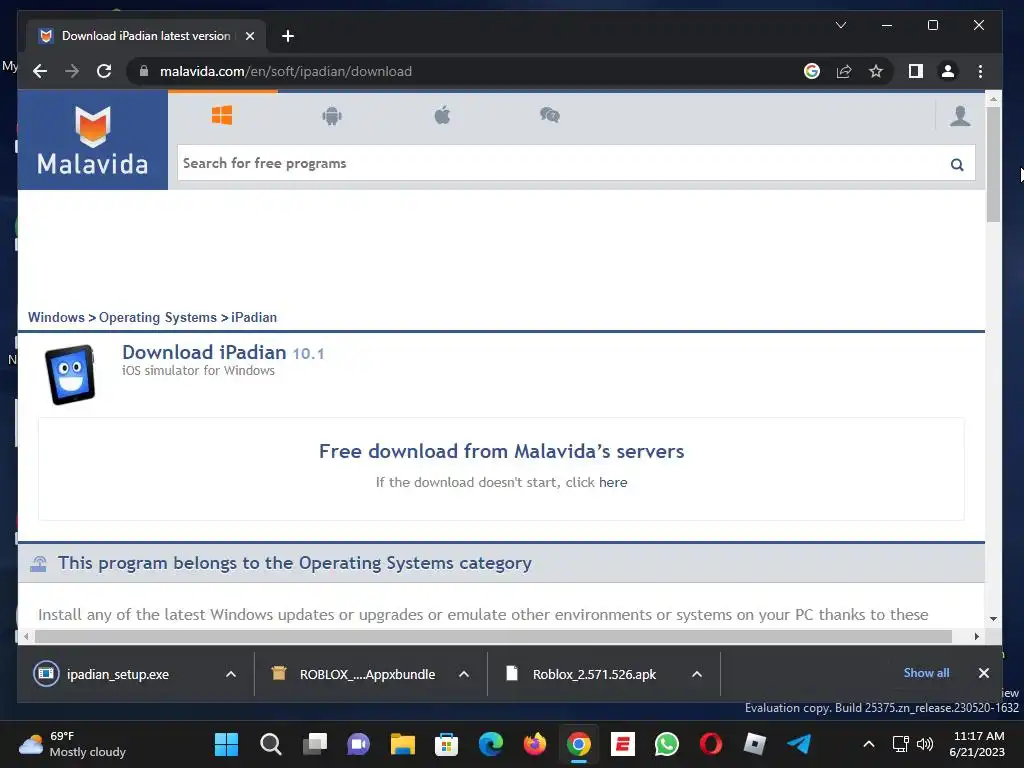Click the Download iPadian heading link
This screenshot has height=768, width=1024.
click(x=204, y=353)
